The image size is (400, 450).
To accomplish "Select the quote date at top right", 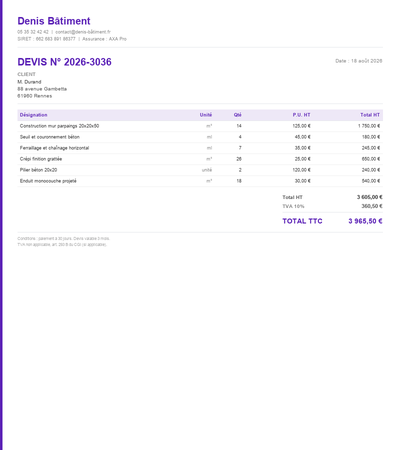I will point(359,61).
